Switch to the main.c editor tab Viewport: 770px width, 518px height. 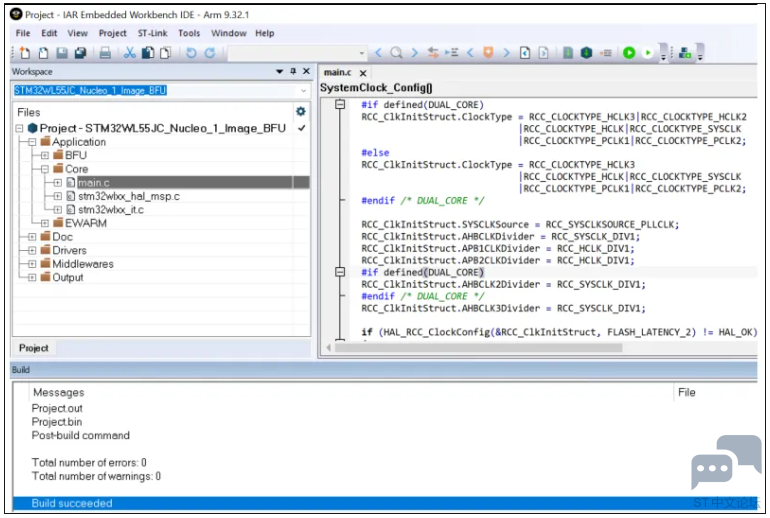pyautogui.click(x=337, y=73)
